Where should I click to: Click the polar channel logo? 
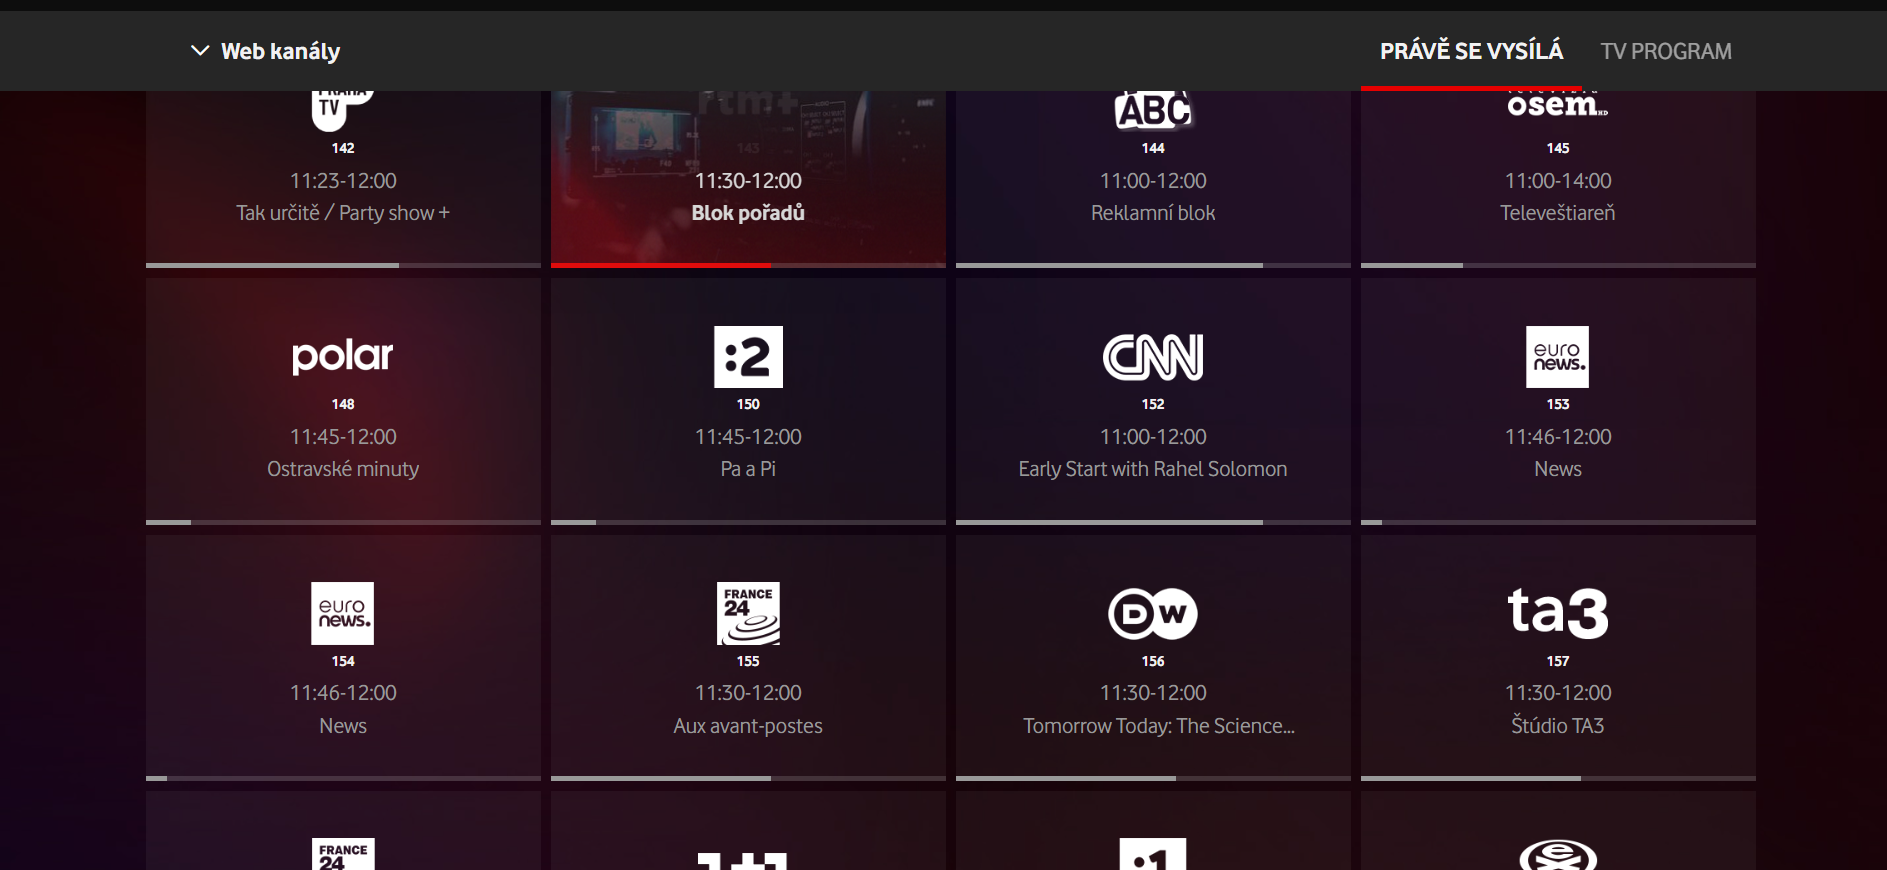coord(342,356)
